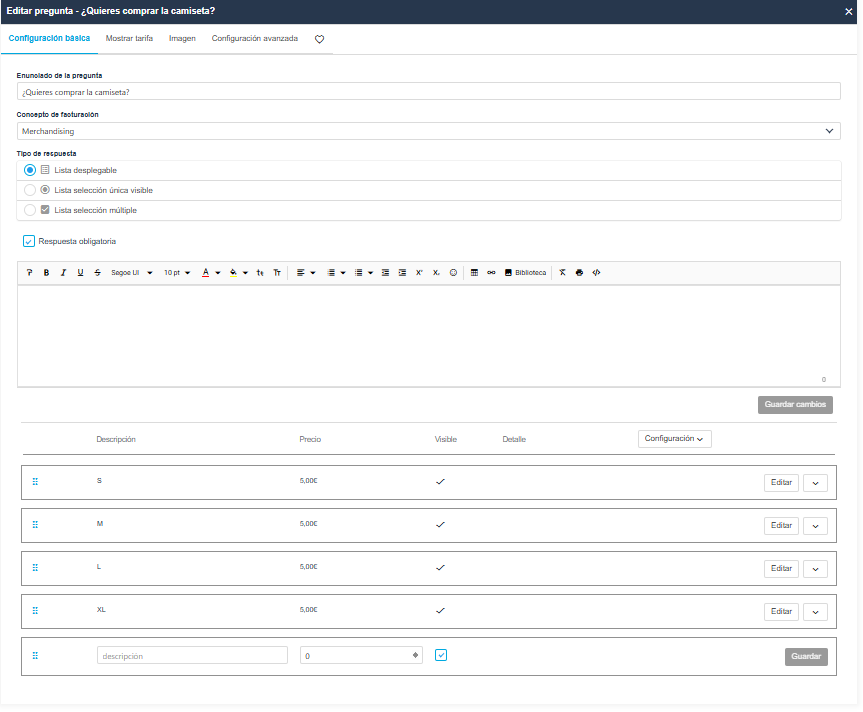Switch to HTML code view
This screenshot has width=863, height=712.
[x=597, y=273]
